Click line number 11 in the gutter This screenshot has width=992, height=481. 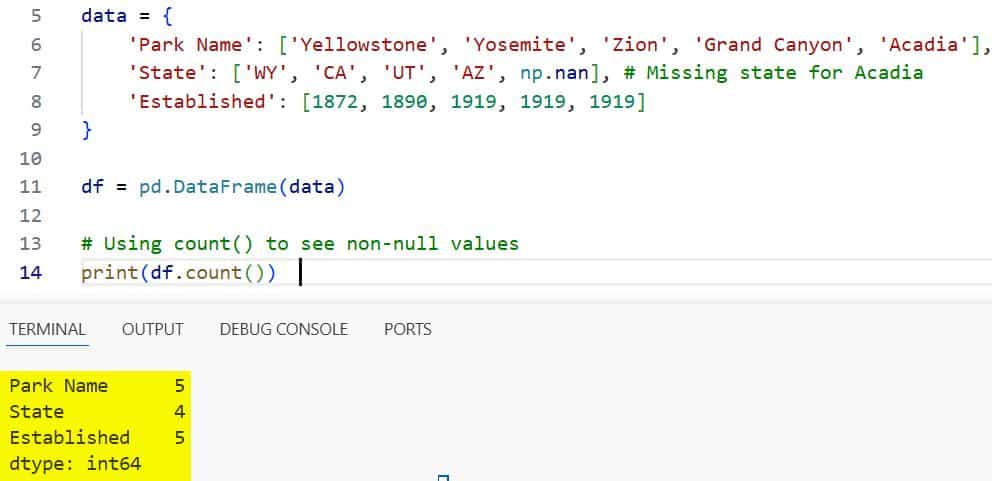pos(30,187)
